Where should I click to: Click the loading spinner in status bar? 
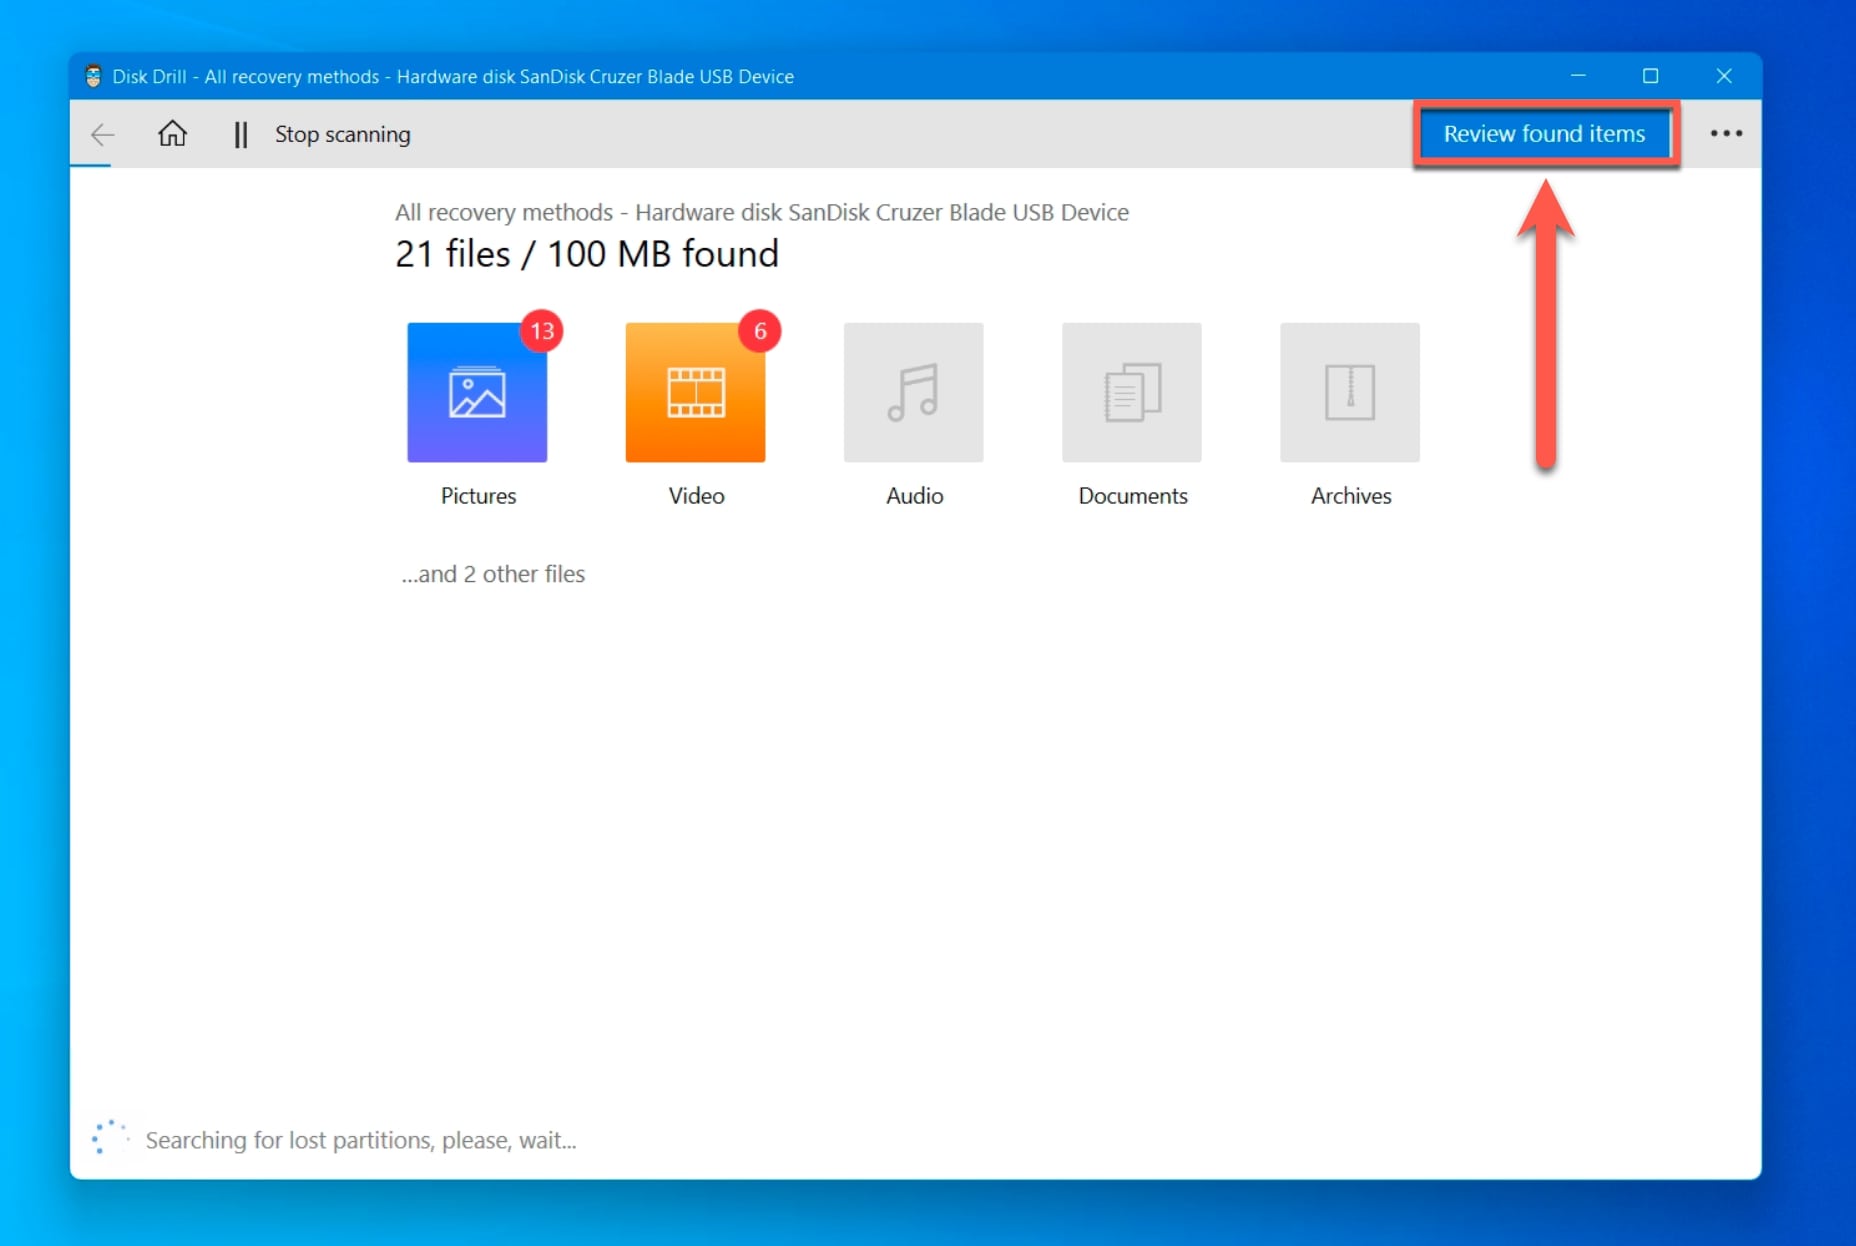[x=109, y=1138]
